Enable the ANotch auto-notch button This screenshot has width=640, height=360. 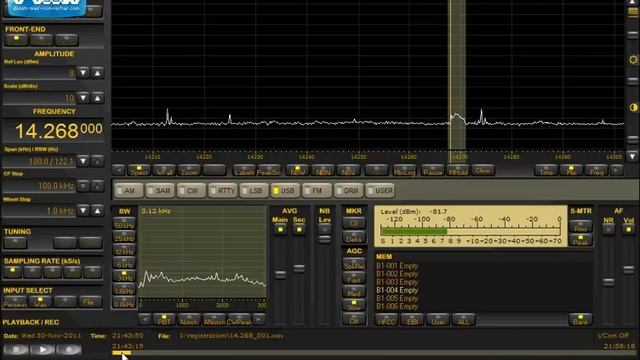(214, 320)
